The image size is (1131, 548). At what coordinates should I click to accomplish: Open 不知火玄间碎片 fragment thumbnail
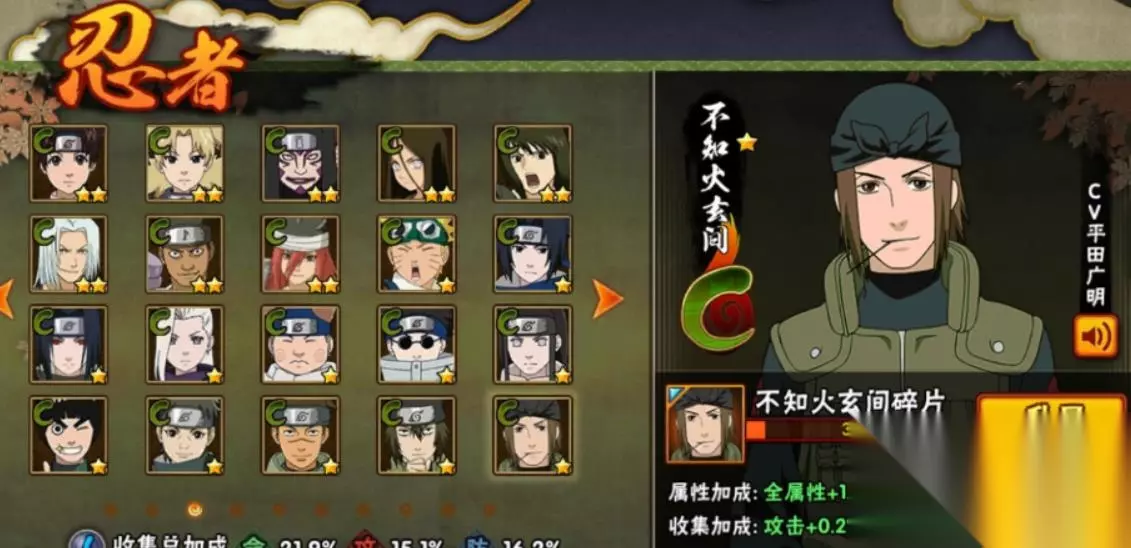click(705, 424)
